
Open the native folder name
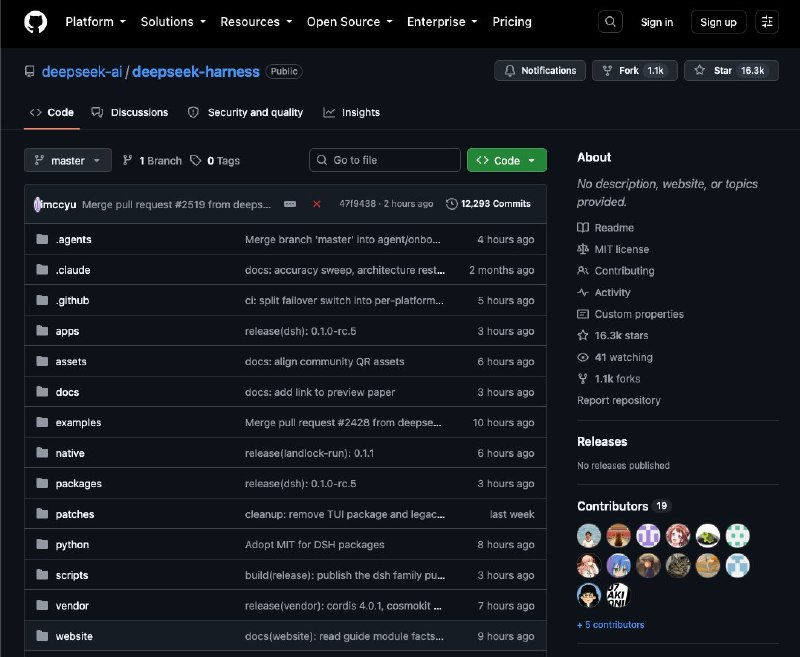click(70, 453)
